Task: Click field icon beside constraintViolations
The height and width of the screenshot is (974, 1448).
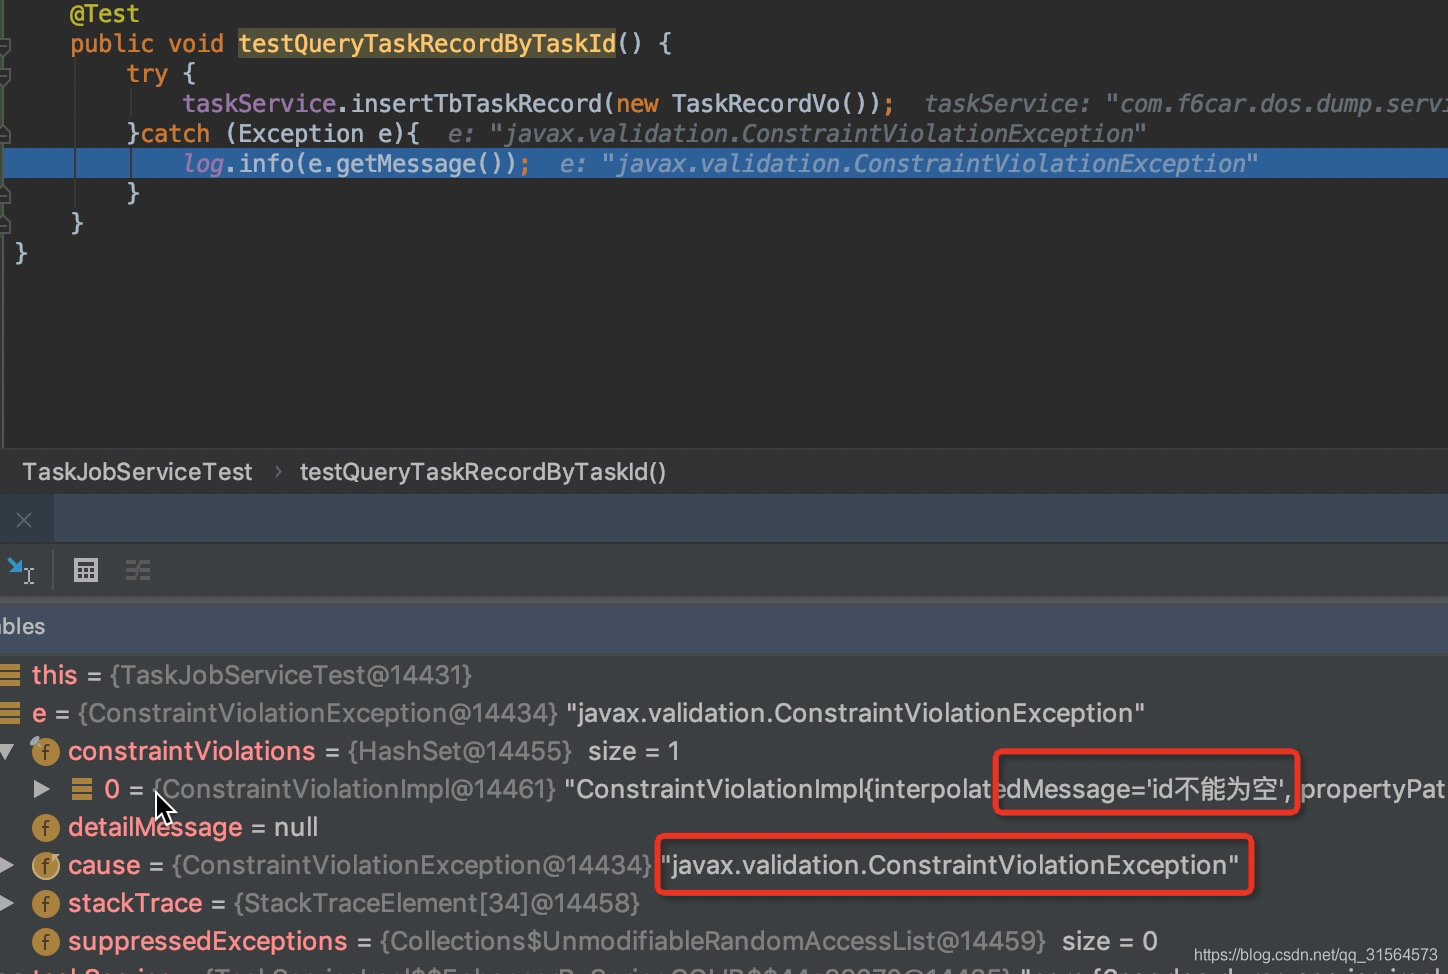Action: click(x=46, y=751)
